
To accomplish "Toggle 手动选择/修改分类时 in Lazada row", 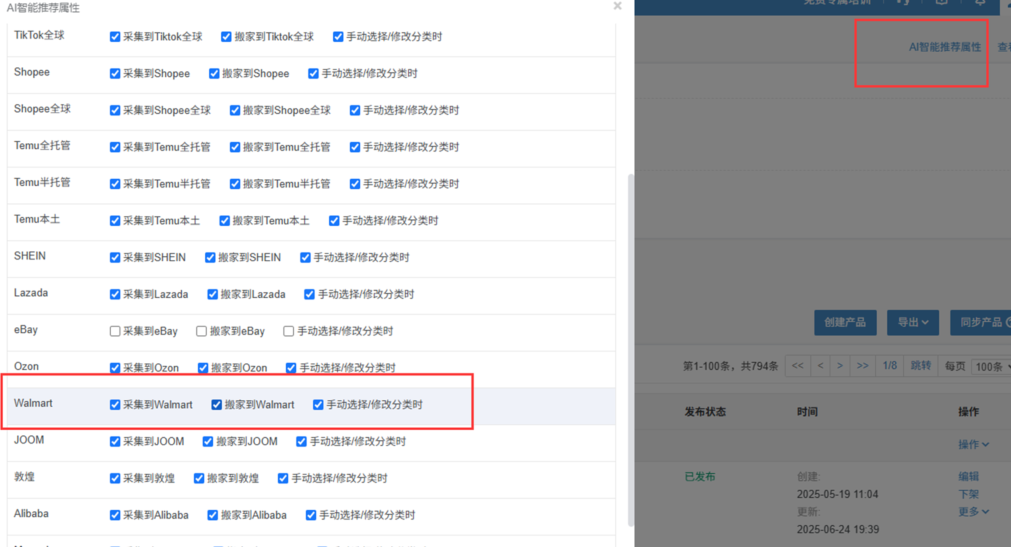I will point(309,294).
